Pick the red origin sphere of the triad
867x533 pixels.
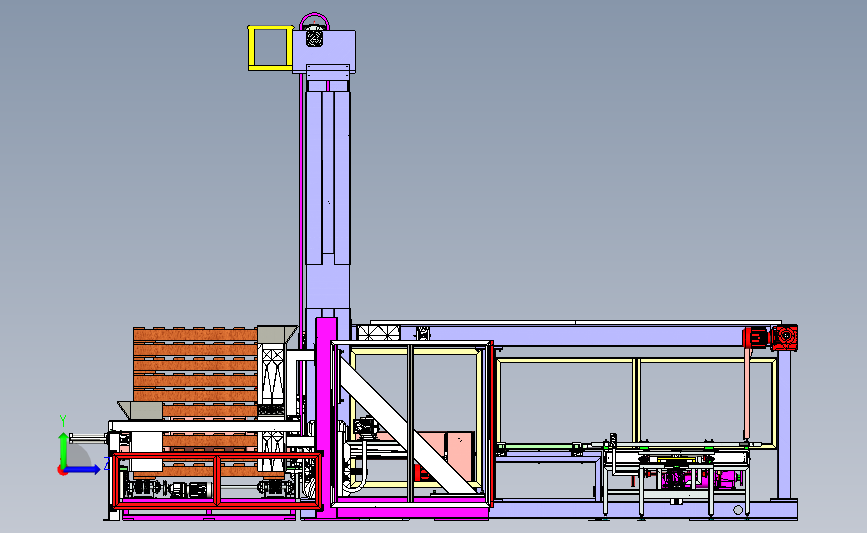click(x=62, y=470)
